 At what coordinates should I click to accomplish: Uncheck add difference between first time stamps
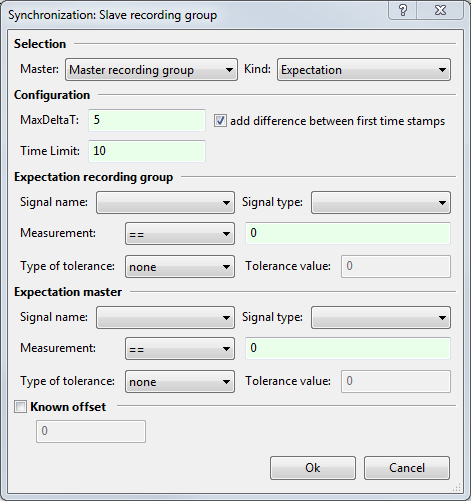click(220, 121)
